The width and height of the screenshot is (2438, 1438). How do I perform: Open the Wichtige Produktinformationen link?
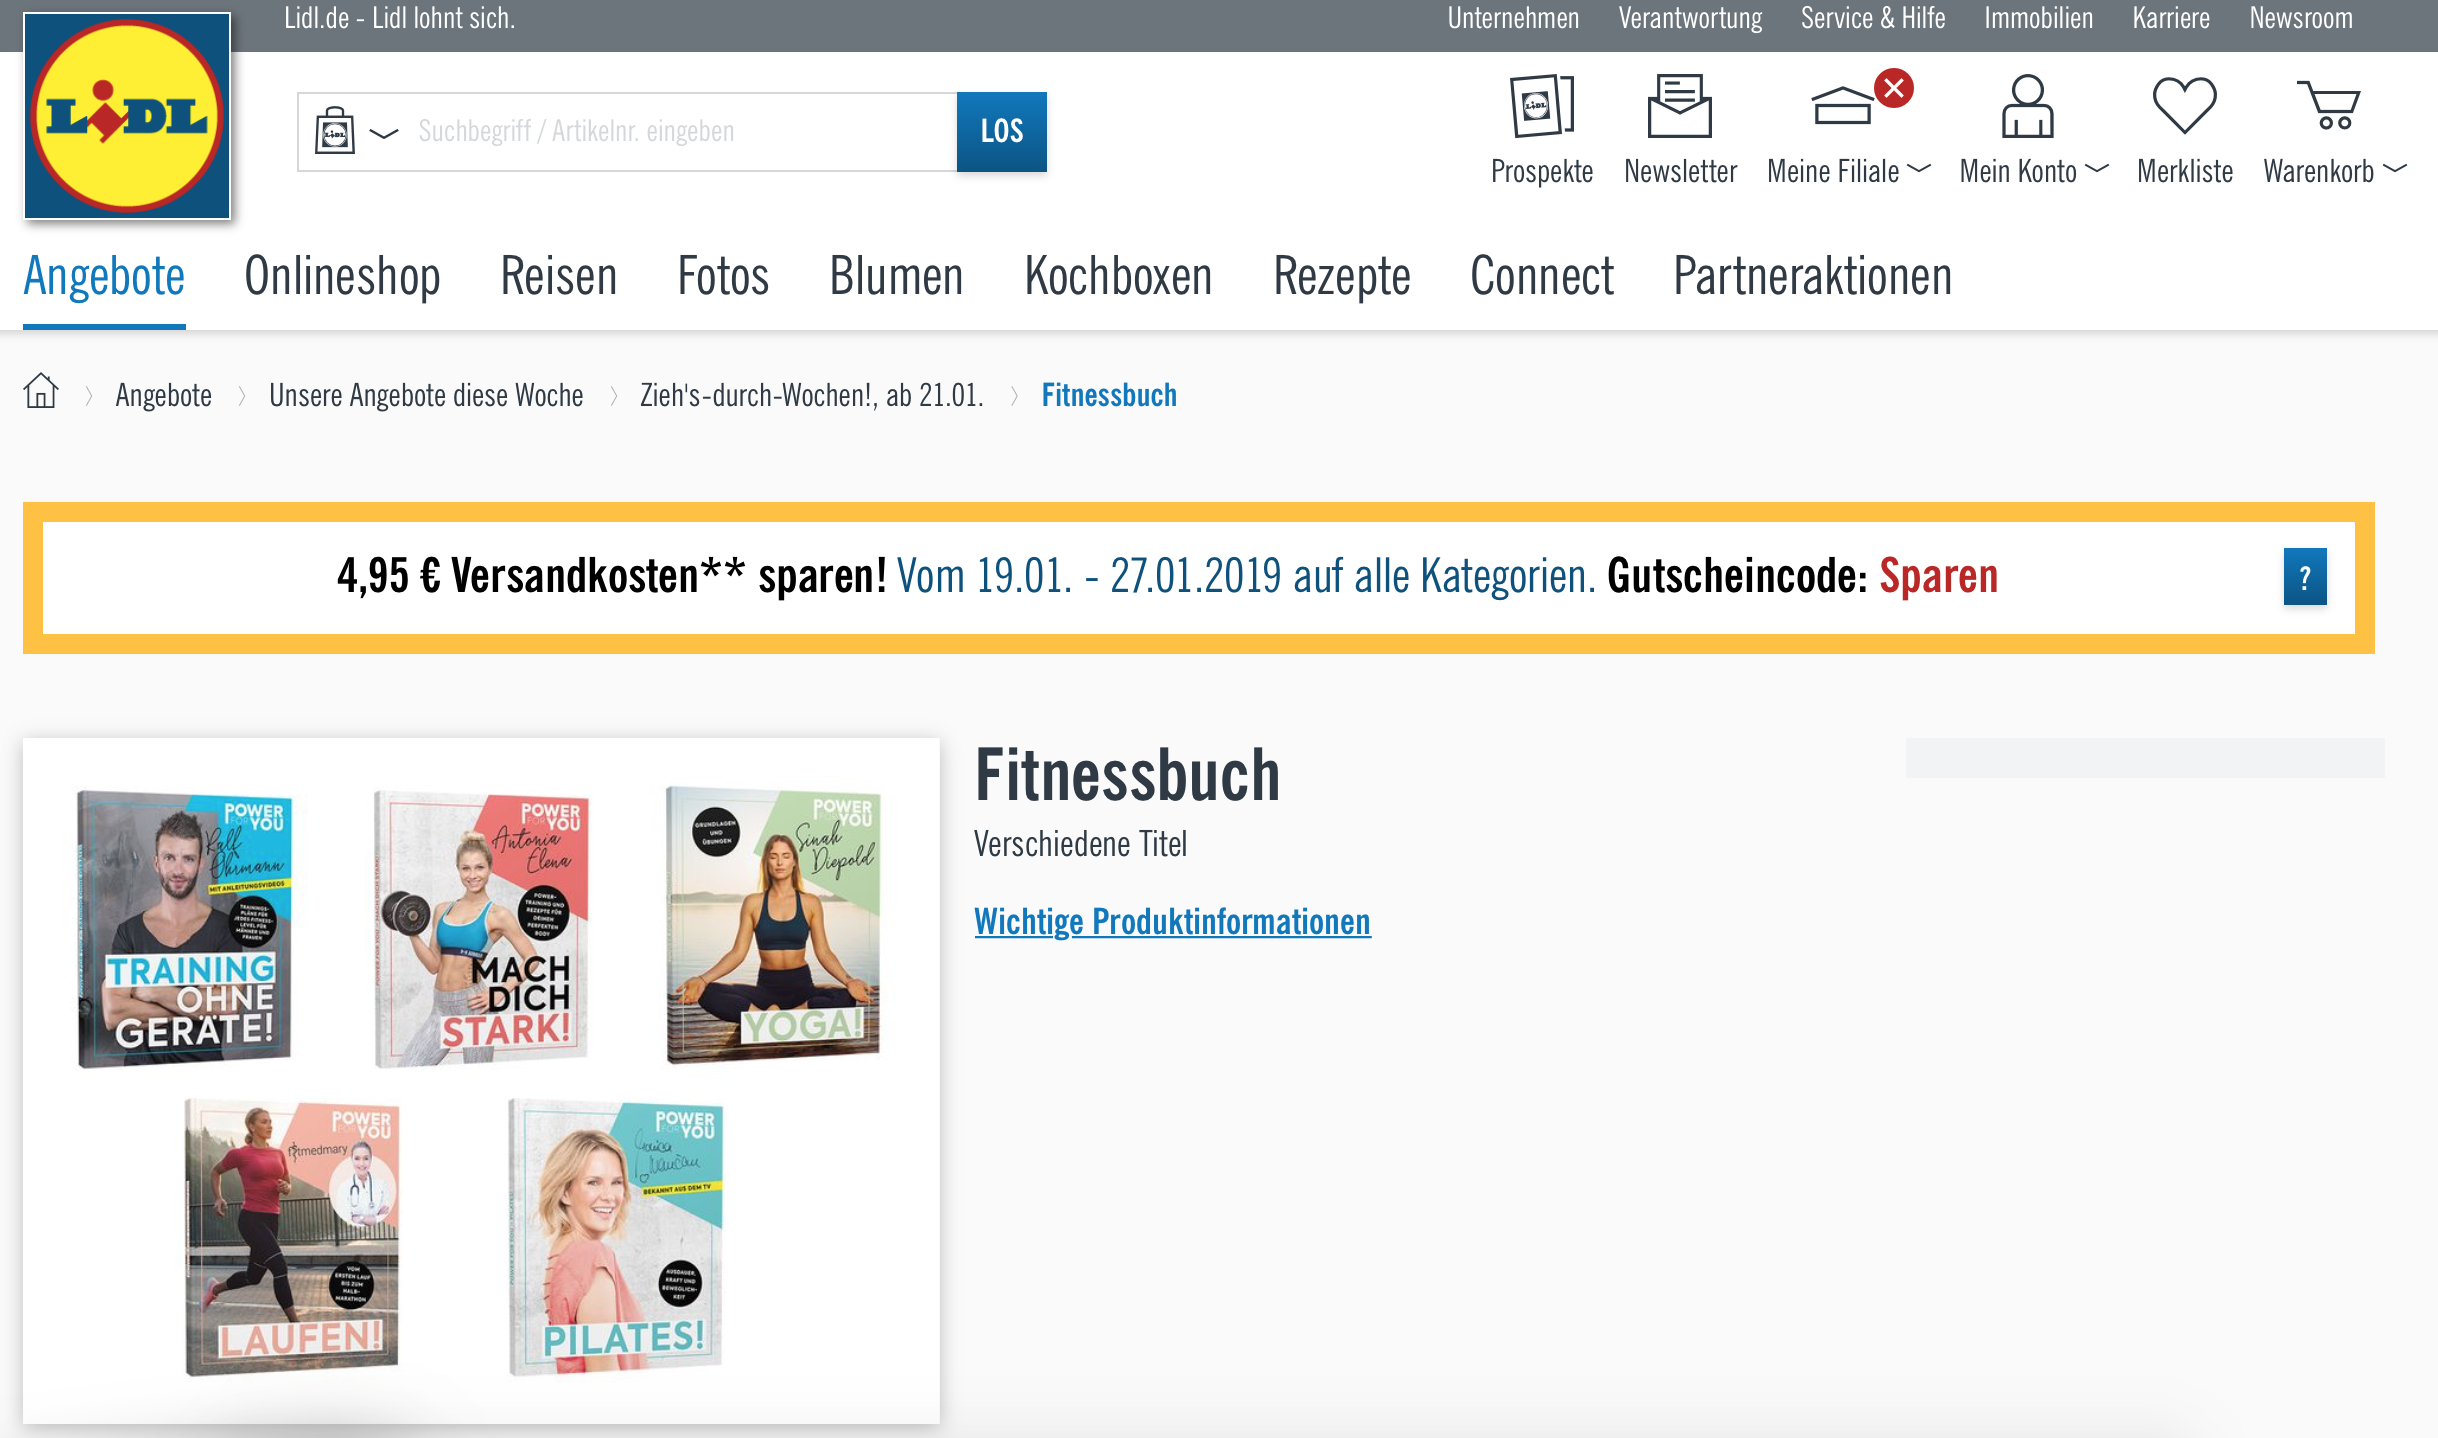pos(1172,921)
